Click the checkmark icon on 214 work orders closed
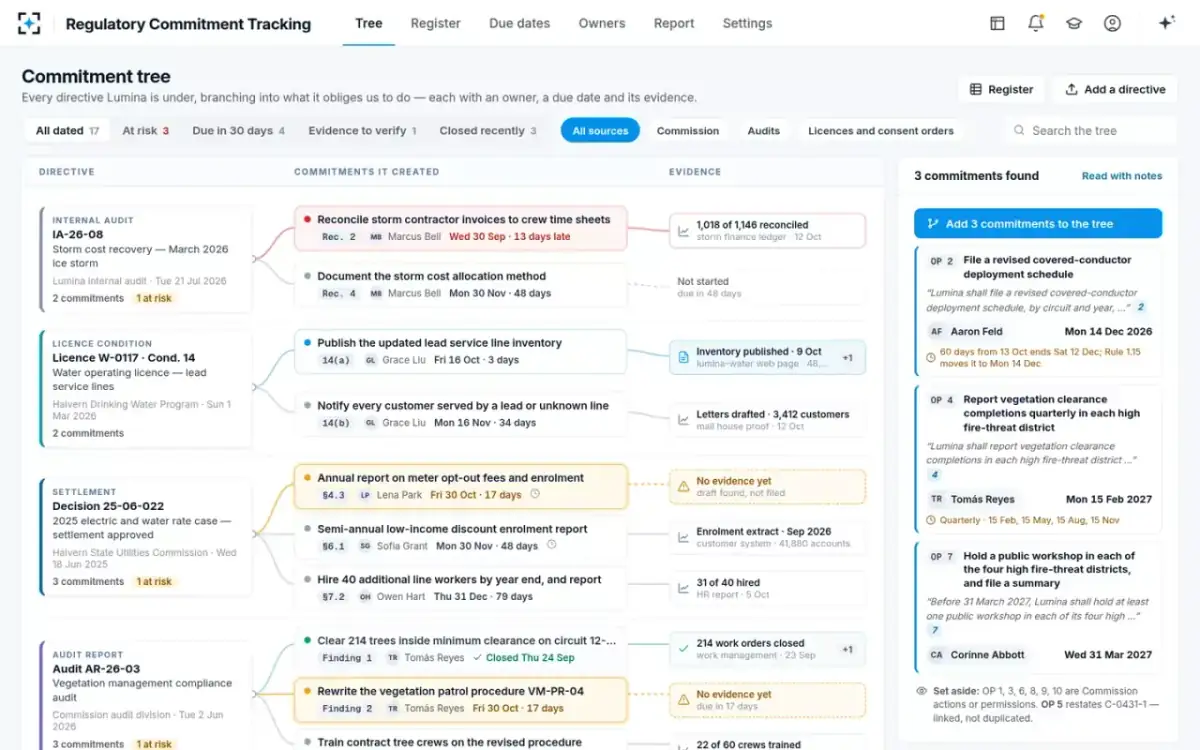The height and width of the screenshot is (750, 1200). pos(684,649)
